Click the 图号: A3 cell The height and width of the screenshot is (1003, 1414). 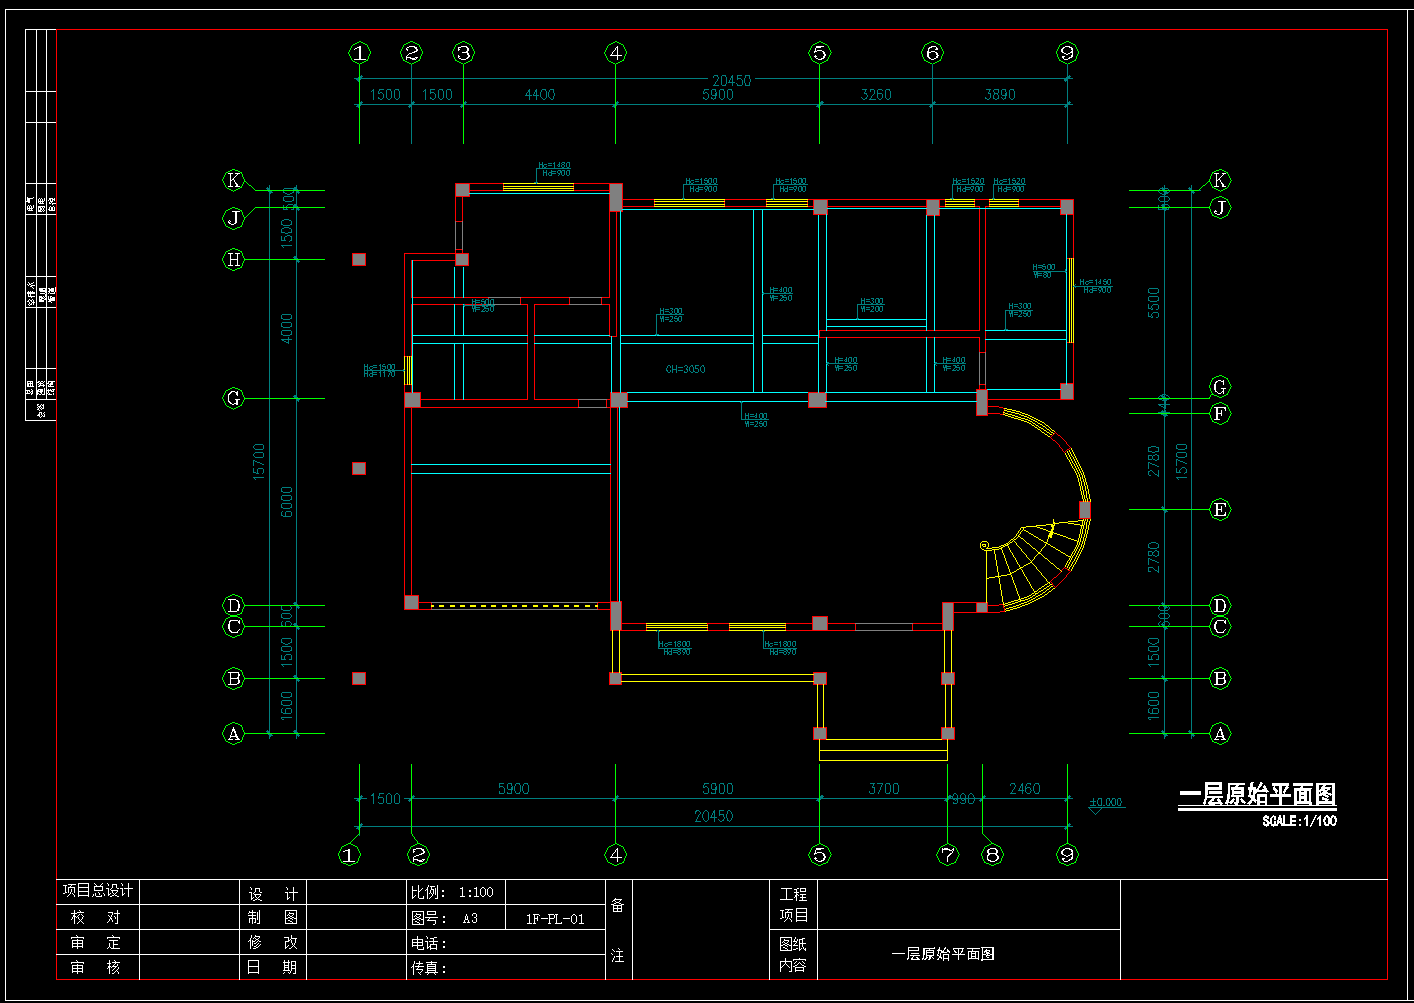[446, 918]
